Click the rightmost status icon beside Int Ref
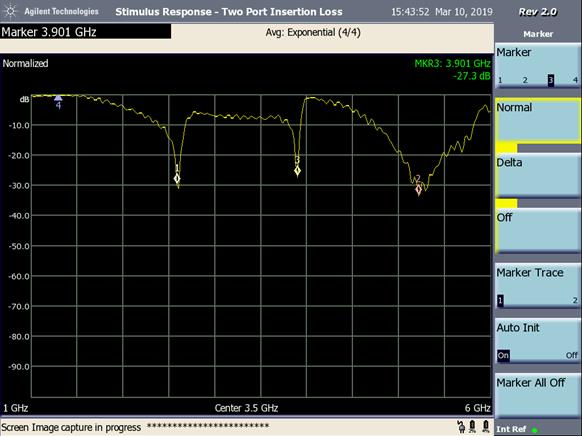582x436 pixels. coord(485,427)
